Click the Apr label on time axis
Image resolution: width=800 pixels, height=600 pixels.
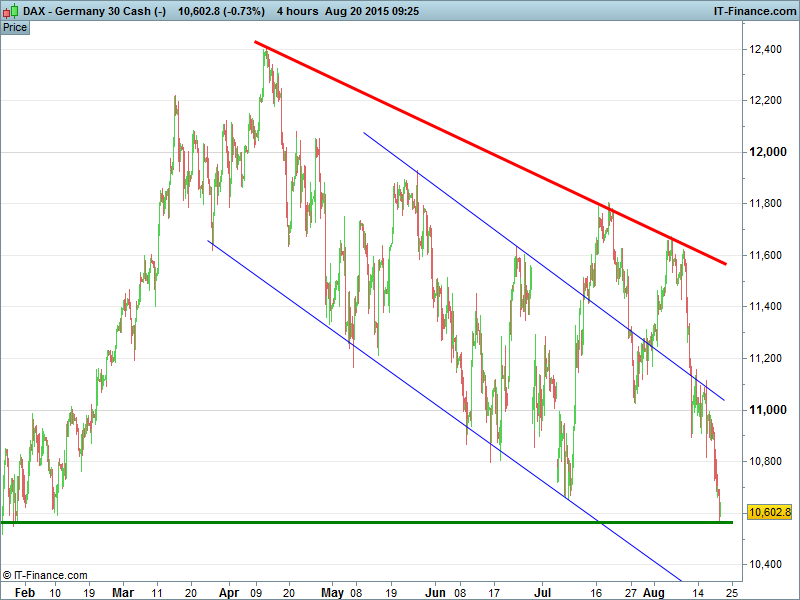230,592
